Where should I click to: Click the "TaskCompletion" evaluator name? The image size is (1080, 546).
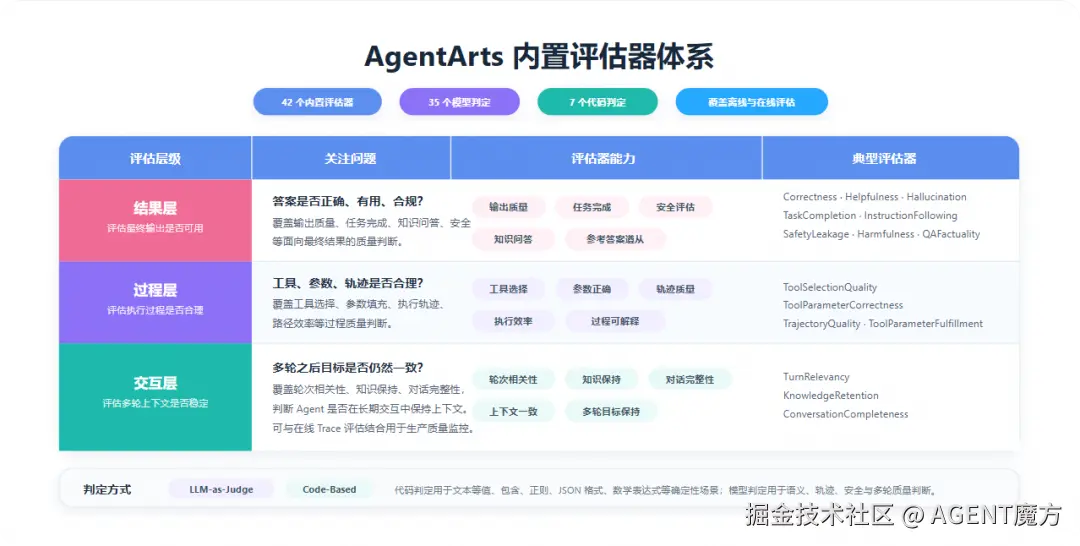[x=820, y=216]
